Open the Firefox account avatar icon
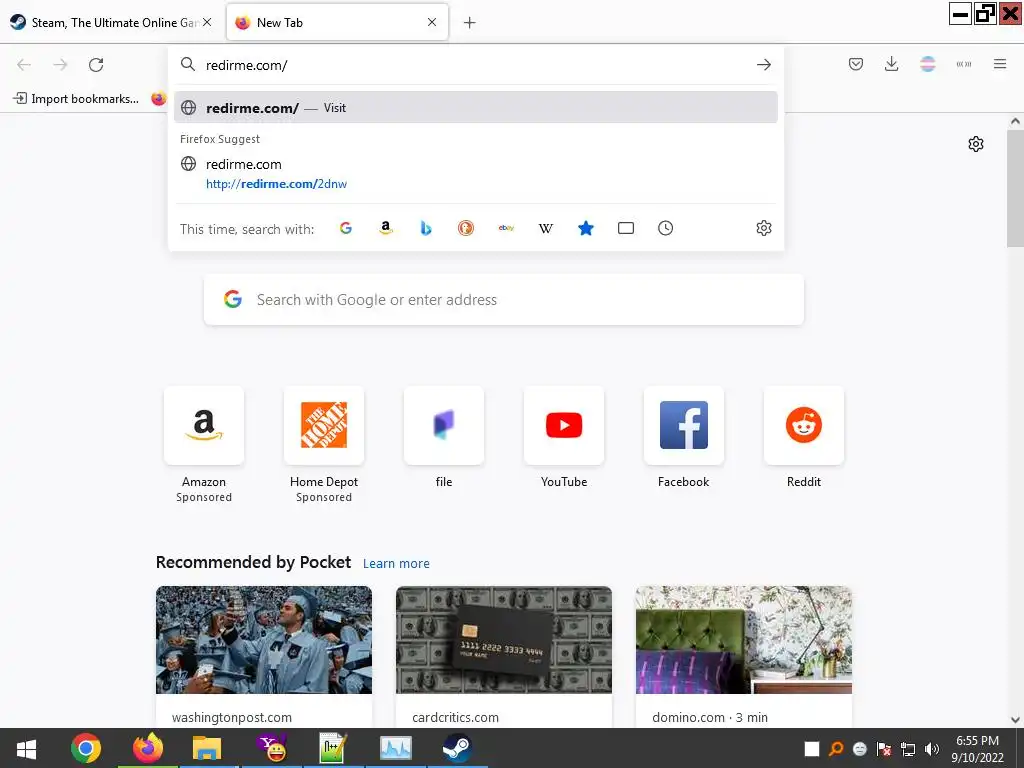Viewport: 1024px width, 768px height. click(927, 64)
